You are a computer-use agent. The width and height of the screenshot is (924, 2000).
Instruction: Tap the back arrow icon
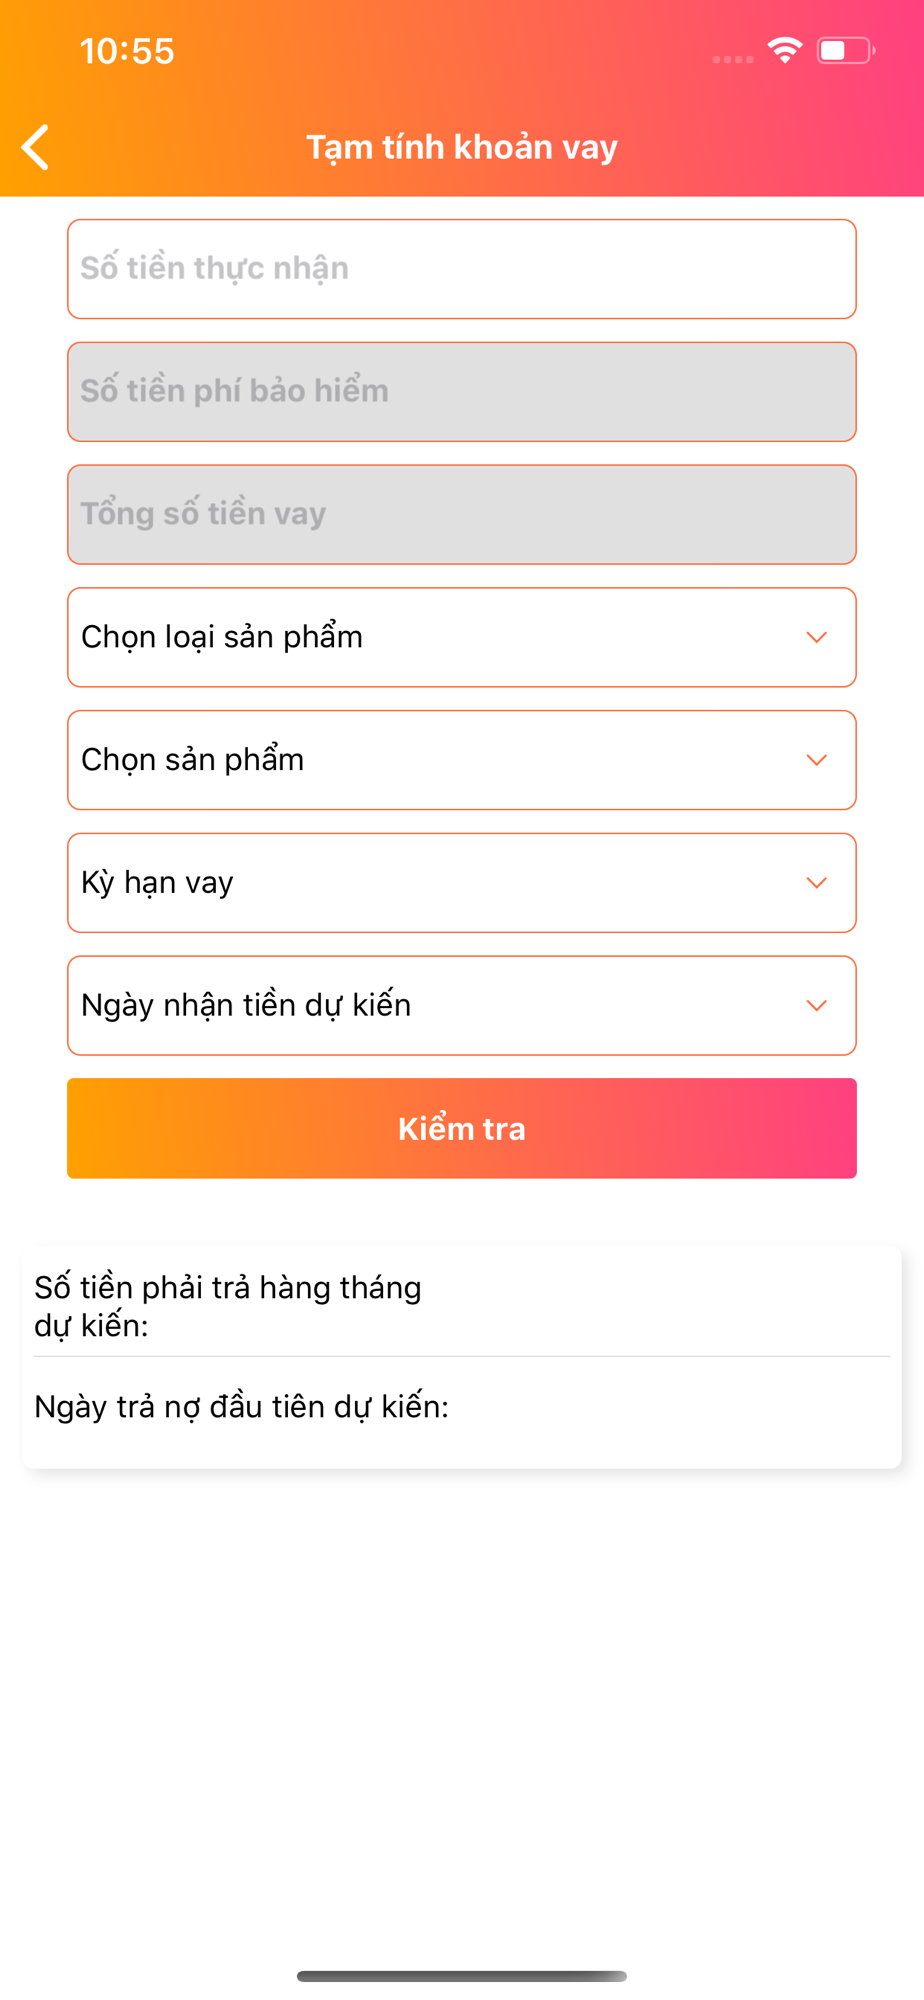[x=35, y=147]
